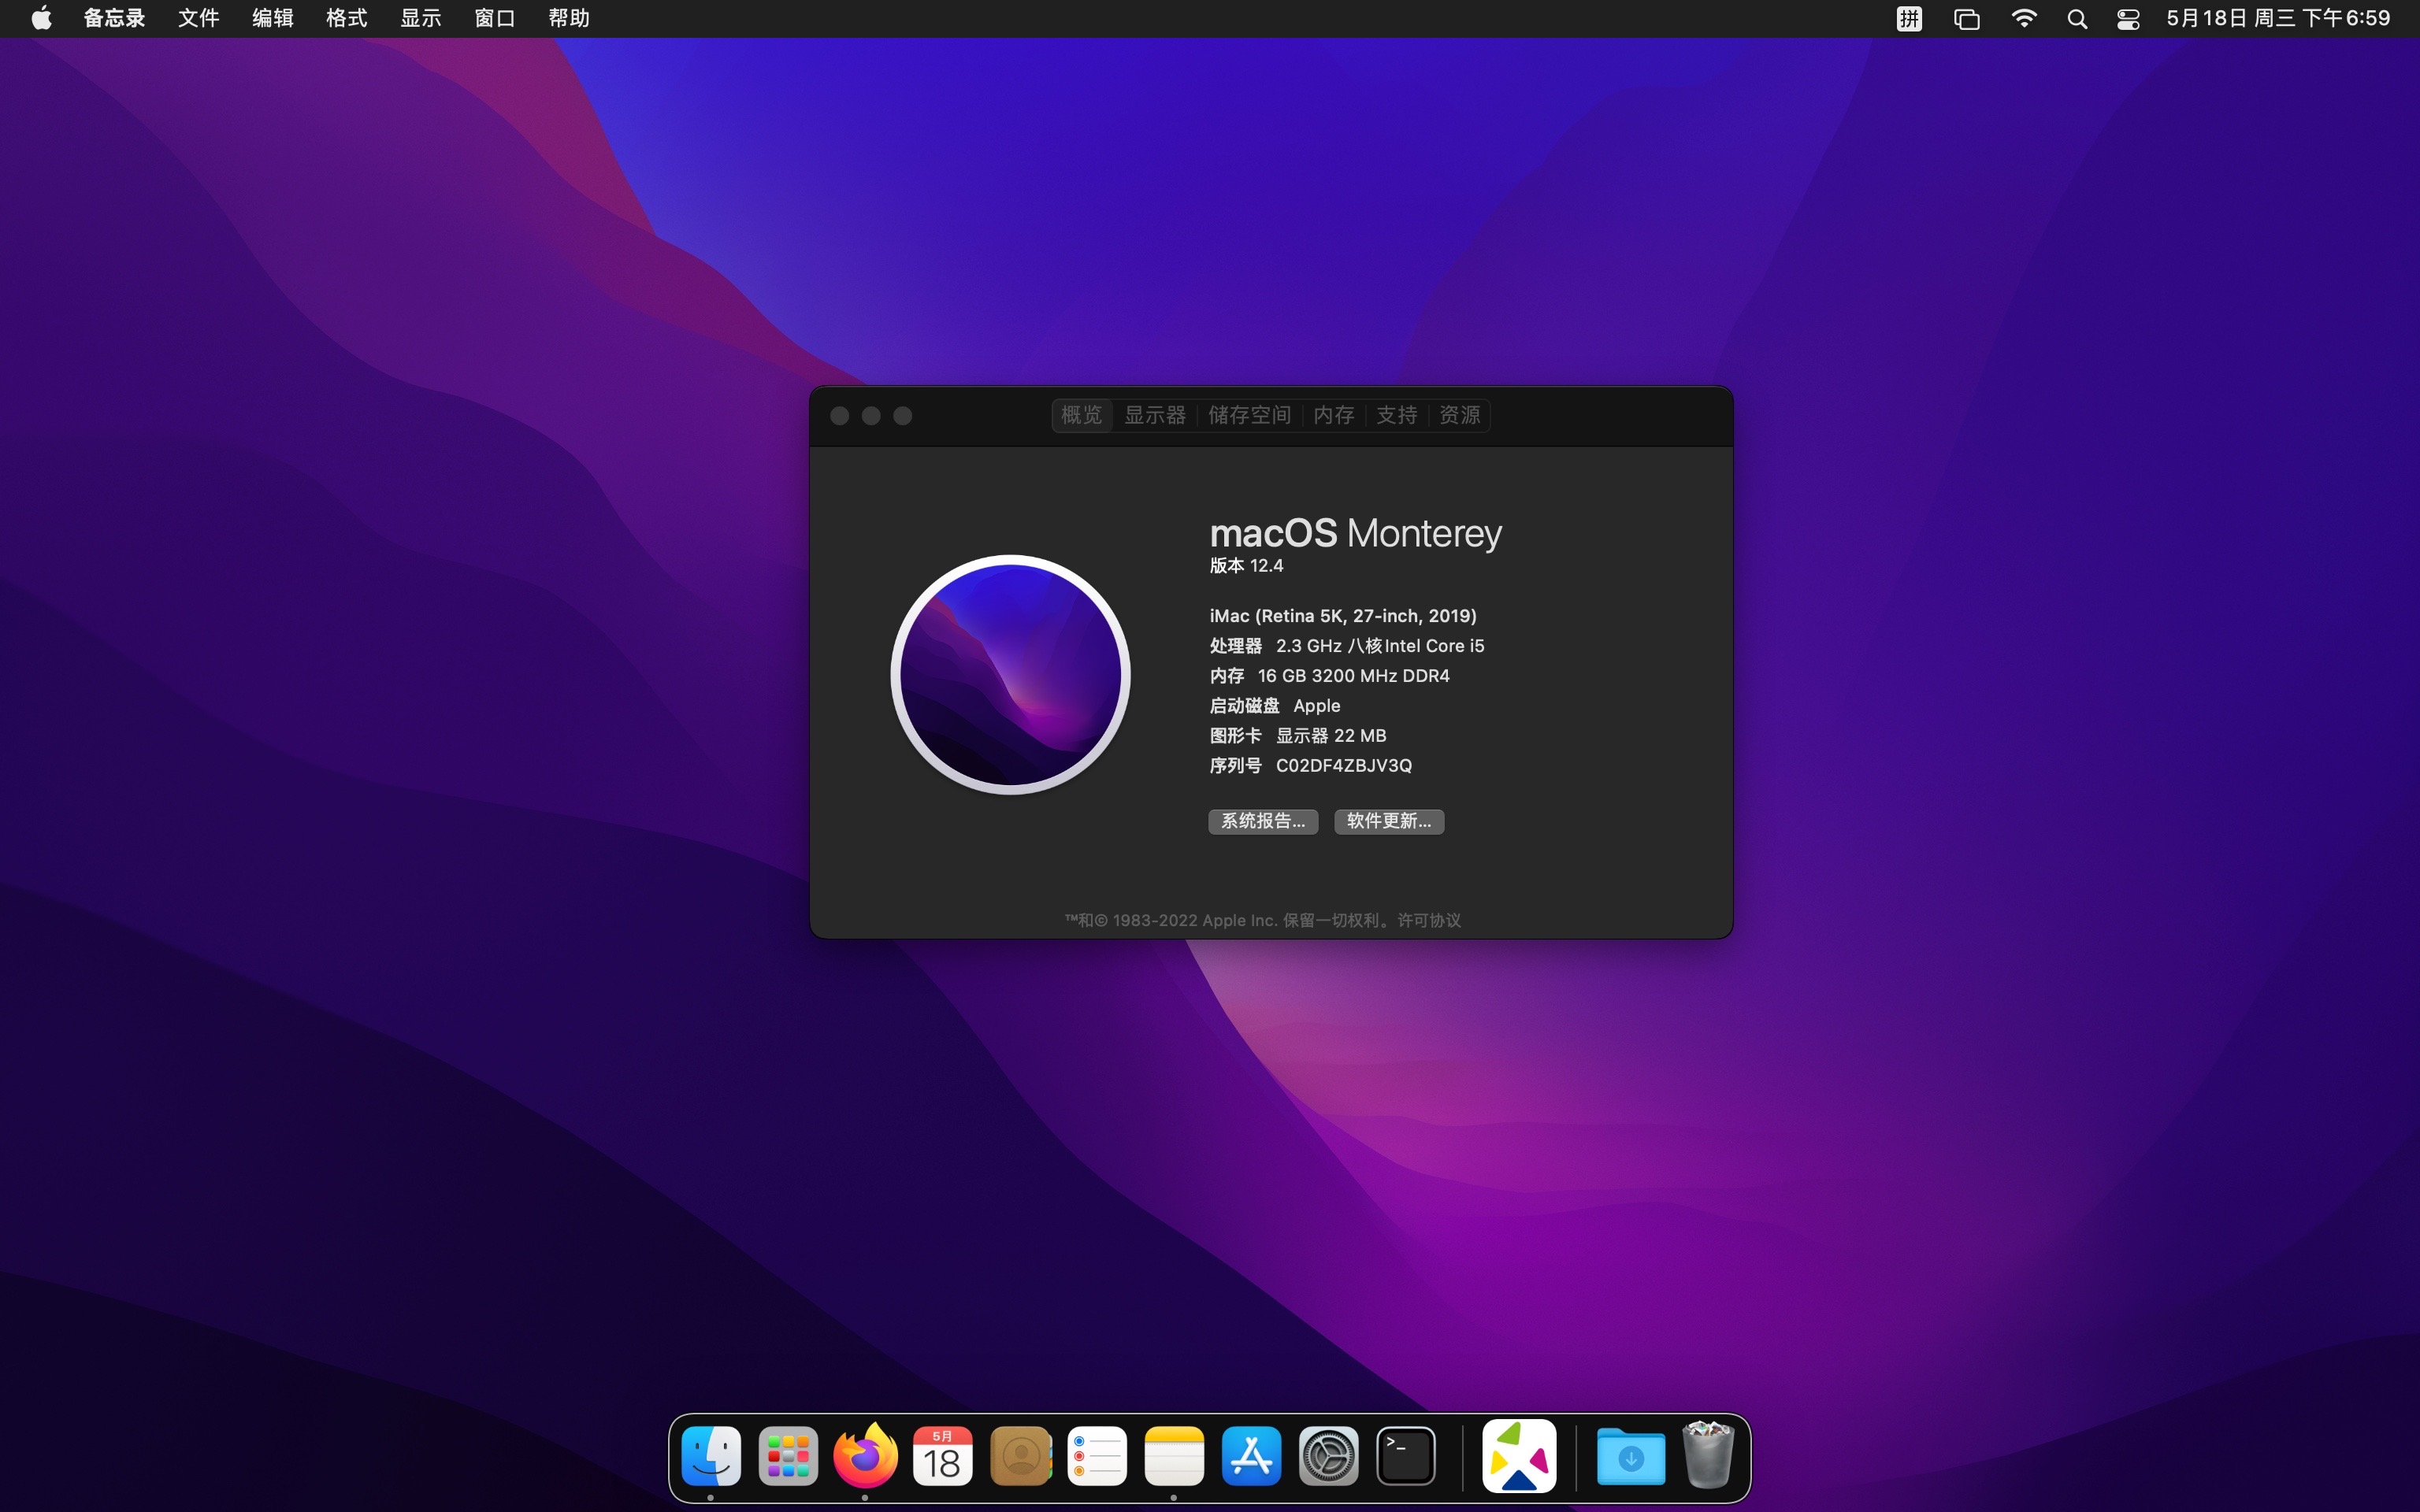Click the 系统报告... button
Image resolution: width=2420 pixels, height=1512 pixels.
pyautogui.click(x=1263, y=821)
